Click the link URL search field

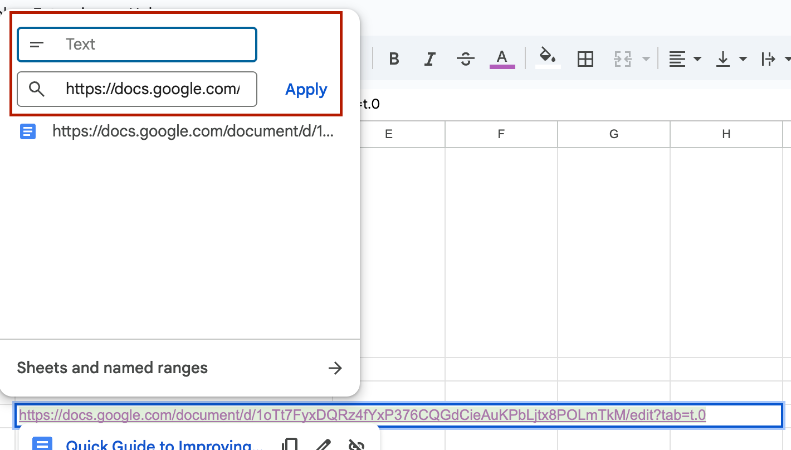point(137,89)
